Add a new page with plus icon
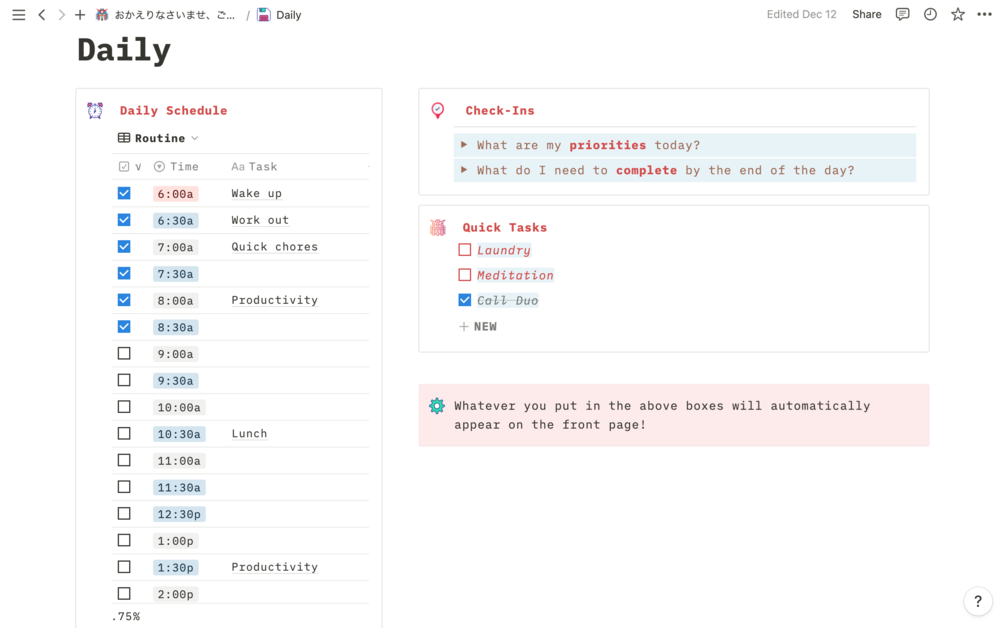The width and height of the screenshot is (1005, 628). 80,15
